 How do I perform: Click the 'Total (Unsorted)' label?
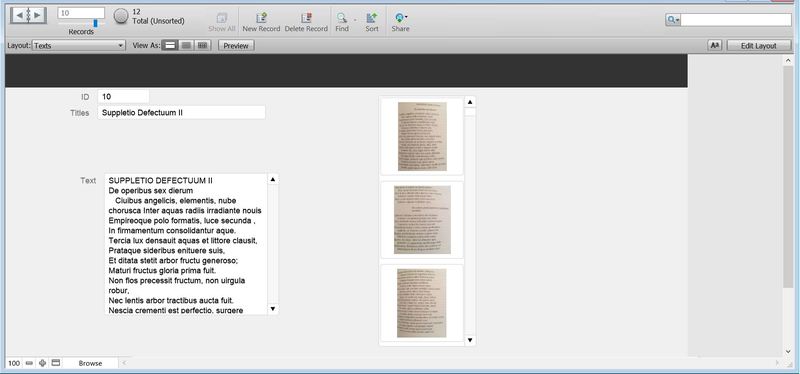[158, 21]
